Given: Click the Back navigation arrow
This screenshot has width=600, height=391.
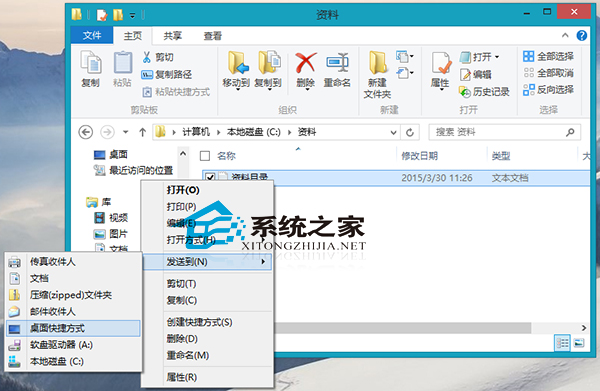Looking at the screenshot, I should point(86,132).
